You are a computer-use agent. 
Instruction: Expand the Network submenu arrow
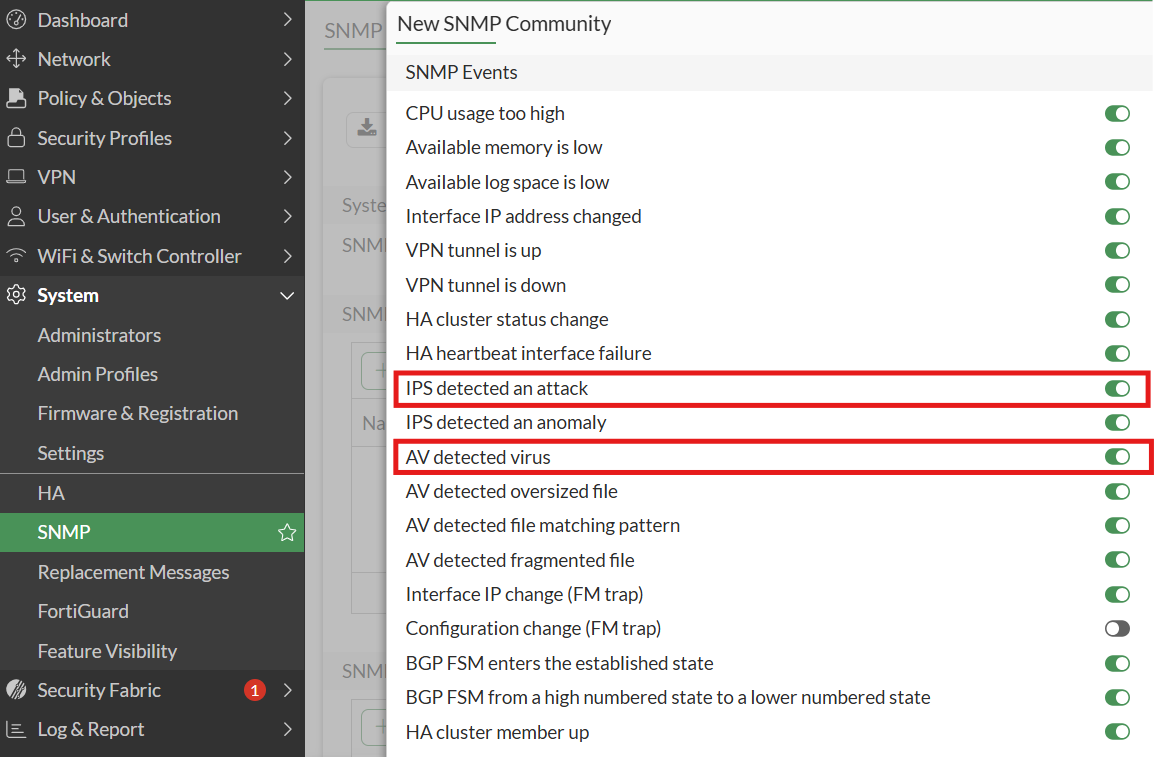[x=287, y=59]
